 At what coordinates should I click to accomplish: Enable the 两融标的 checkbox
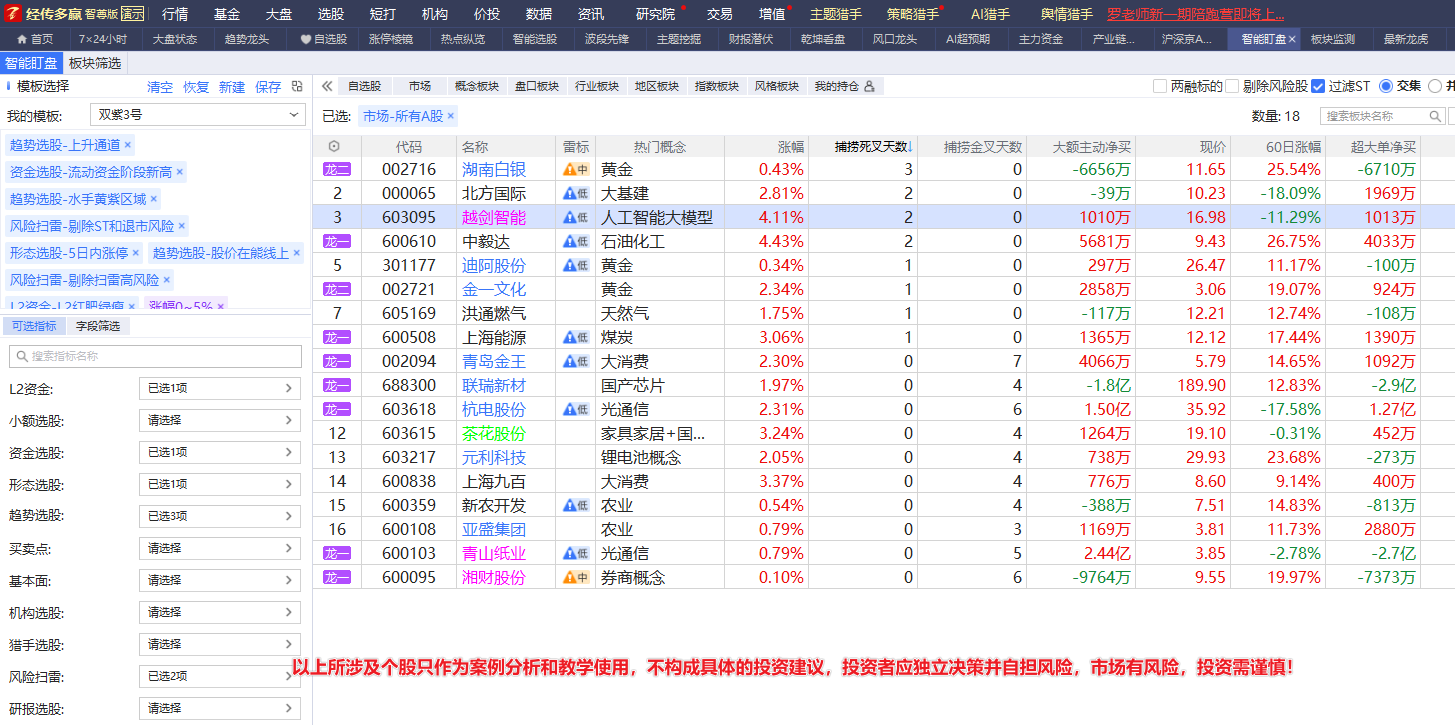click(x=1160, y=86)
